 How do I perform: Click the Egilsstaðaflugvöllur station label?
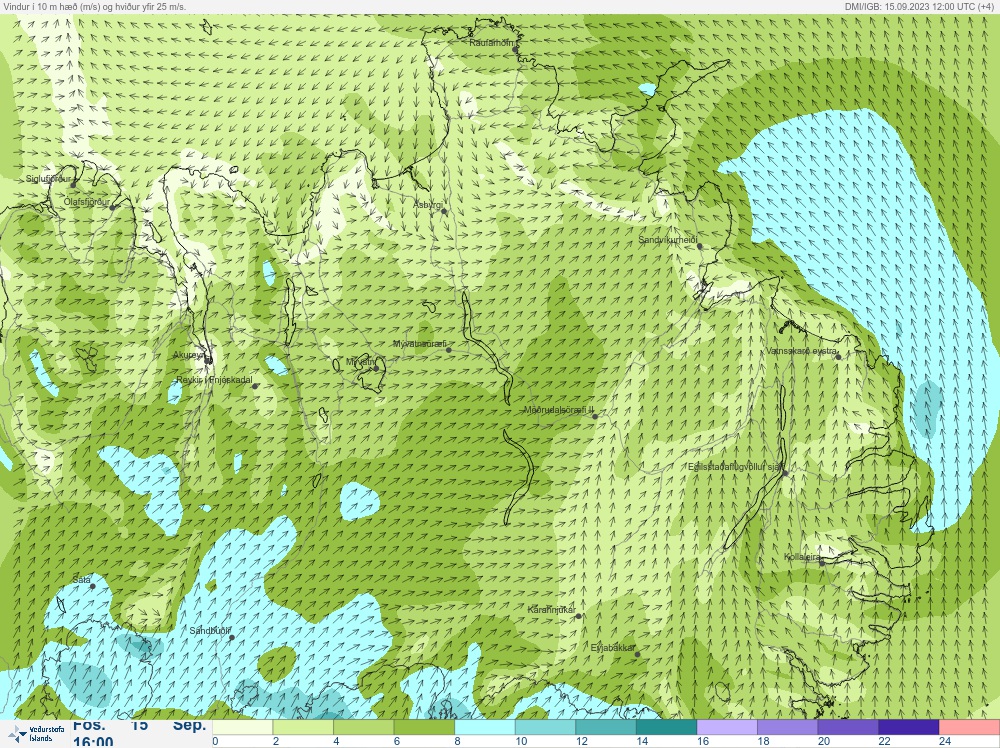(x=735, y=467)
